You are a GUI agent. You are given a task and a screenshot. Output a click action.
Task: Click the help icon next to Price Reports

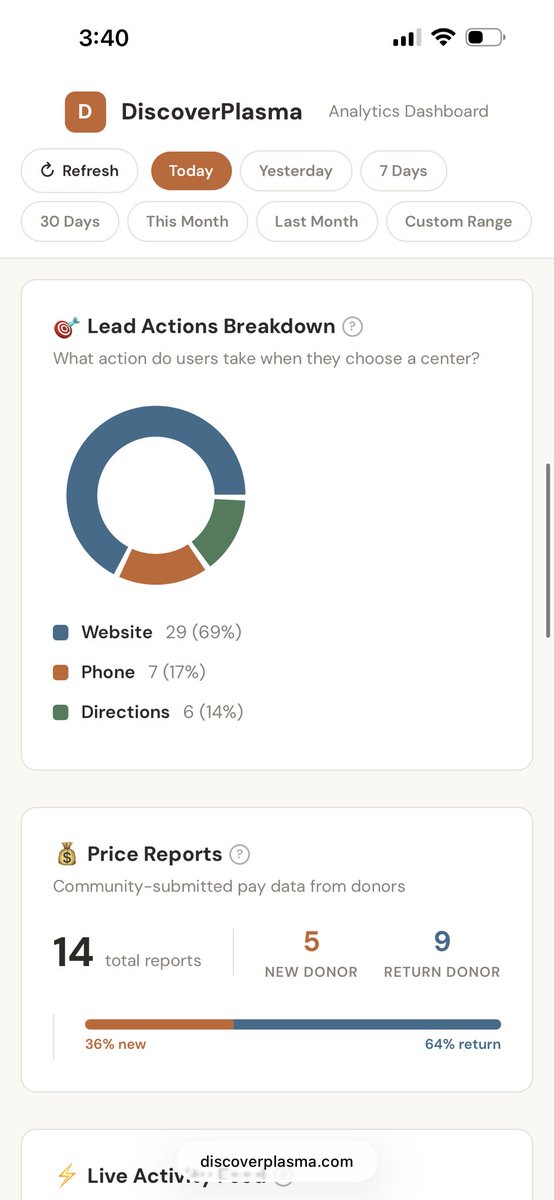coord(239,854)
